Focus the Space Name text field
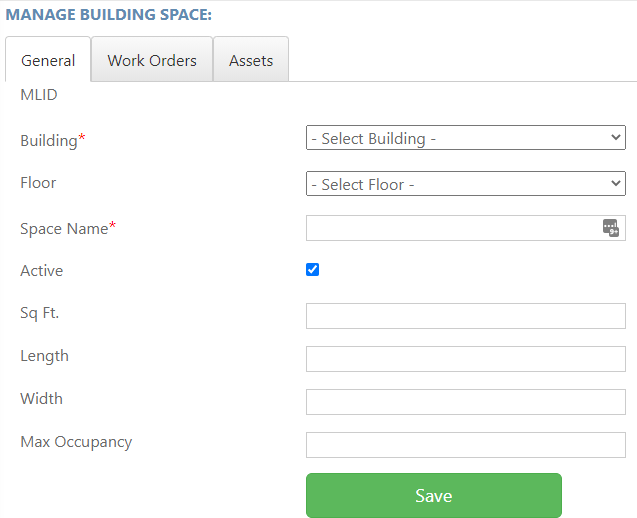Image resolution: width=637 pixels, height=518 pixels. [x=466, y=228]
